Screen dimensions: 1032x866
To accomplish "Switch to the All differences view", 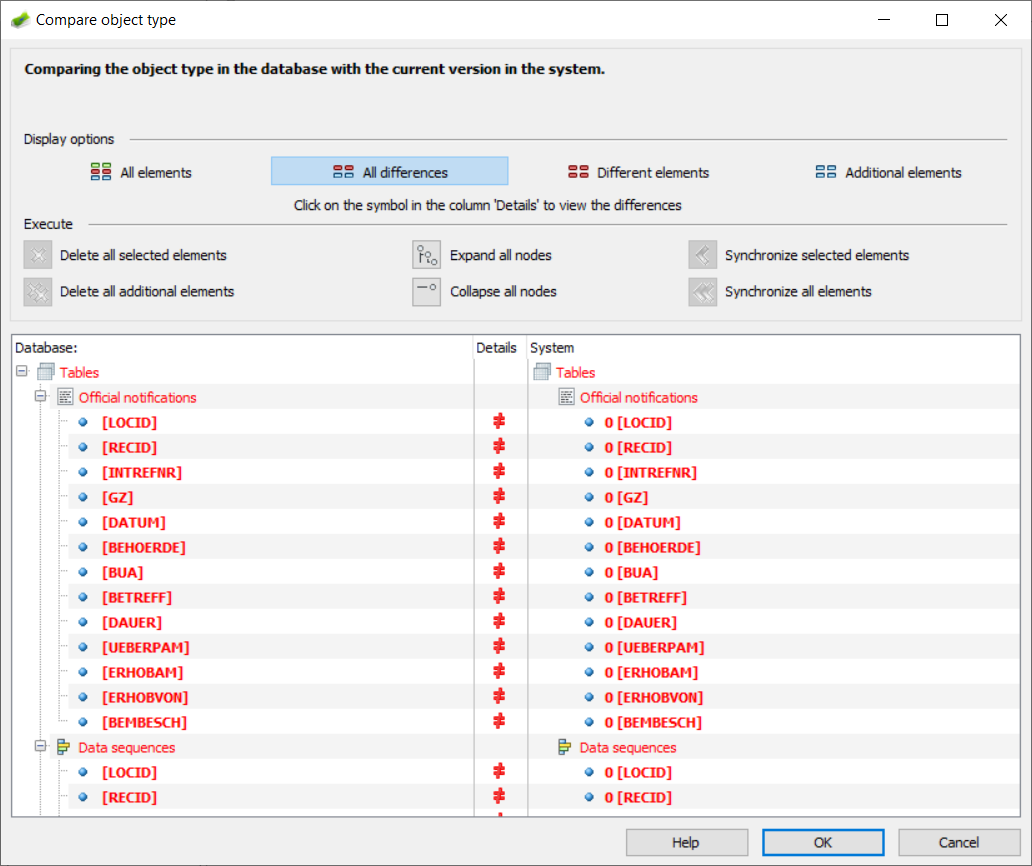I will pos(389,170).
